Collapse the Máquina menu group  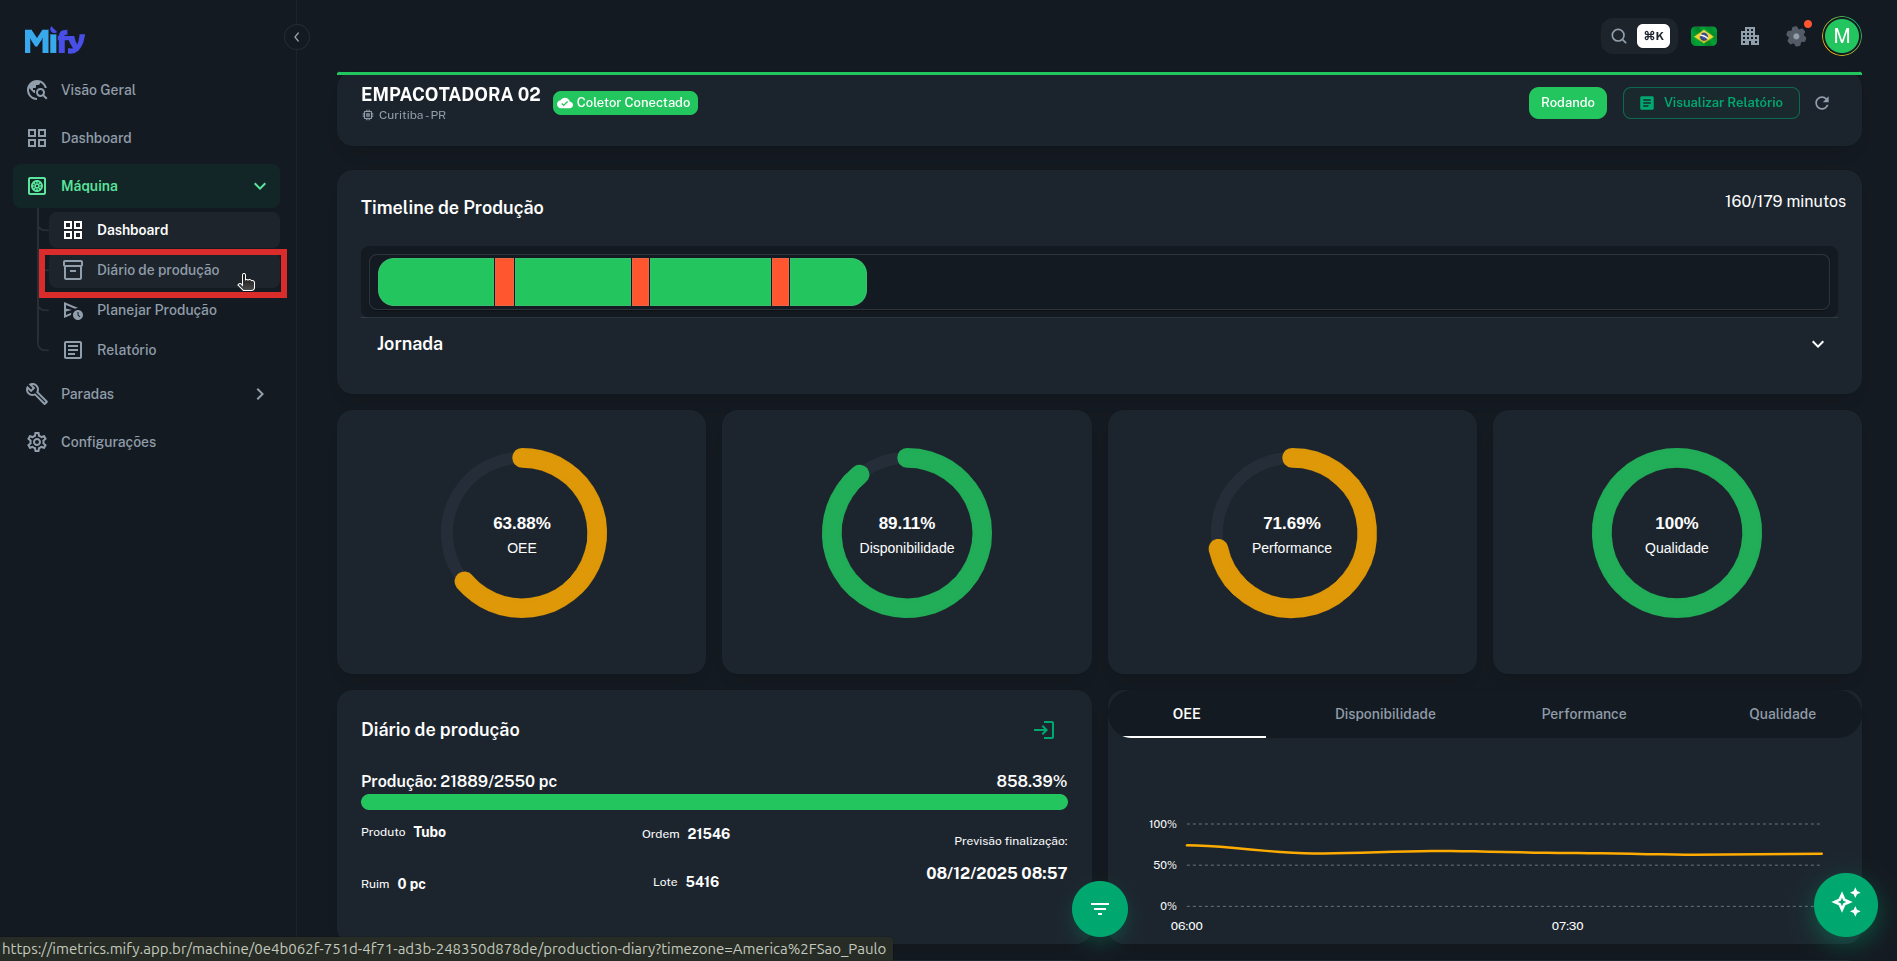260,186
